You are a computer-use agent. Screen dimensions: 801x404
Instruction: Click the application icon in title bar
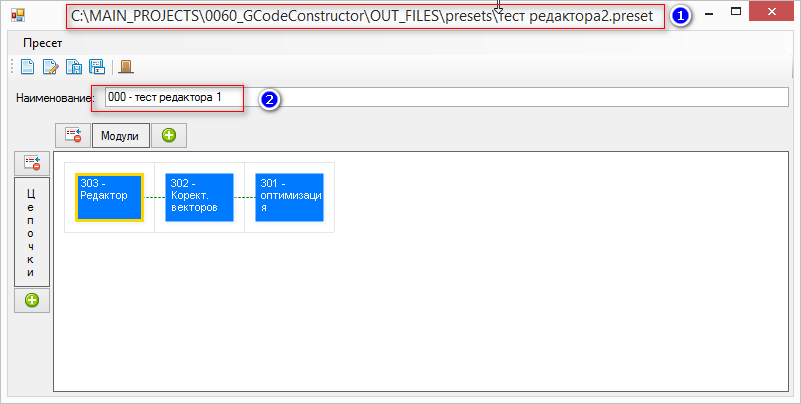coord(17,15)
